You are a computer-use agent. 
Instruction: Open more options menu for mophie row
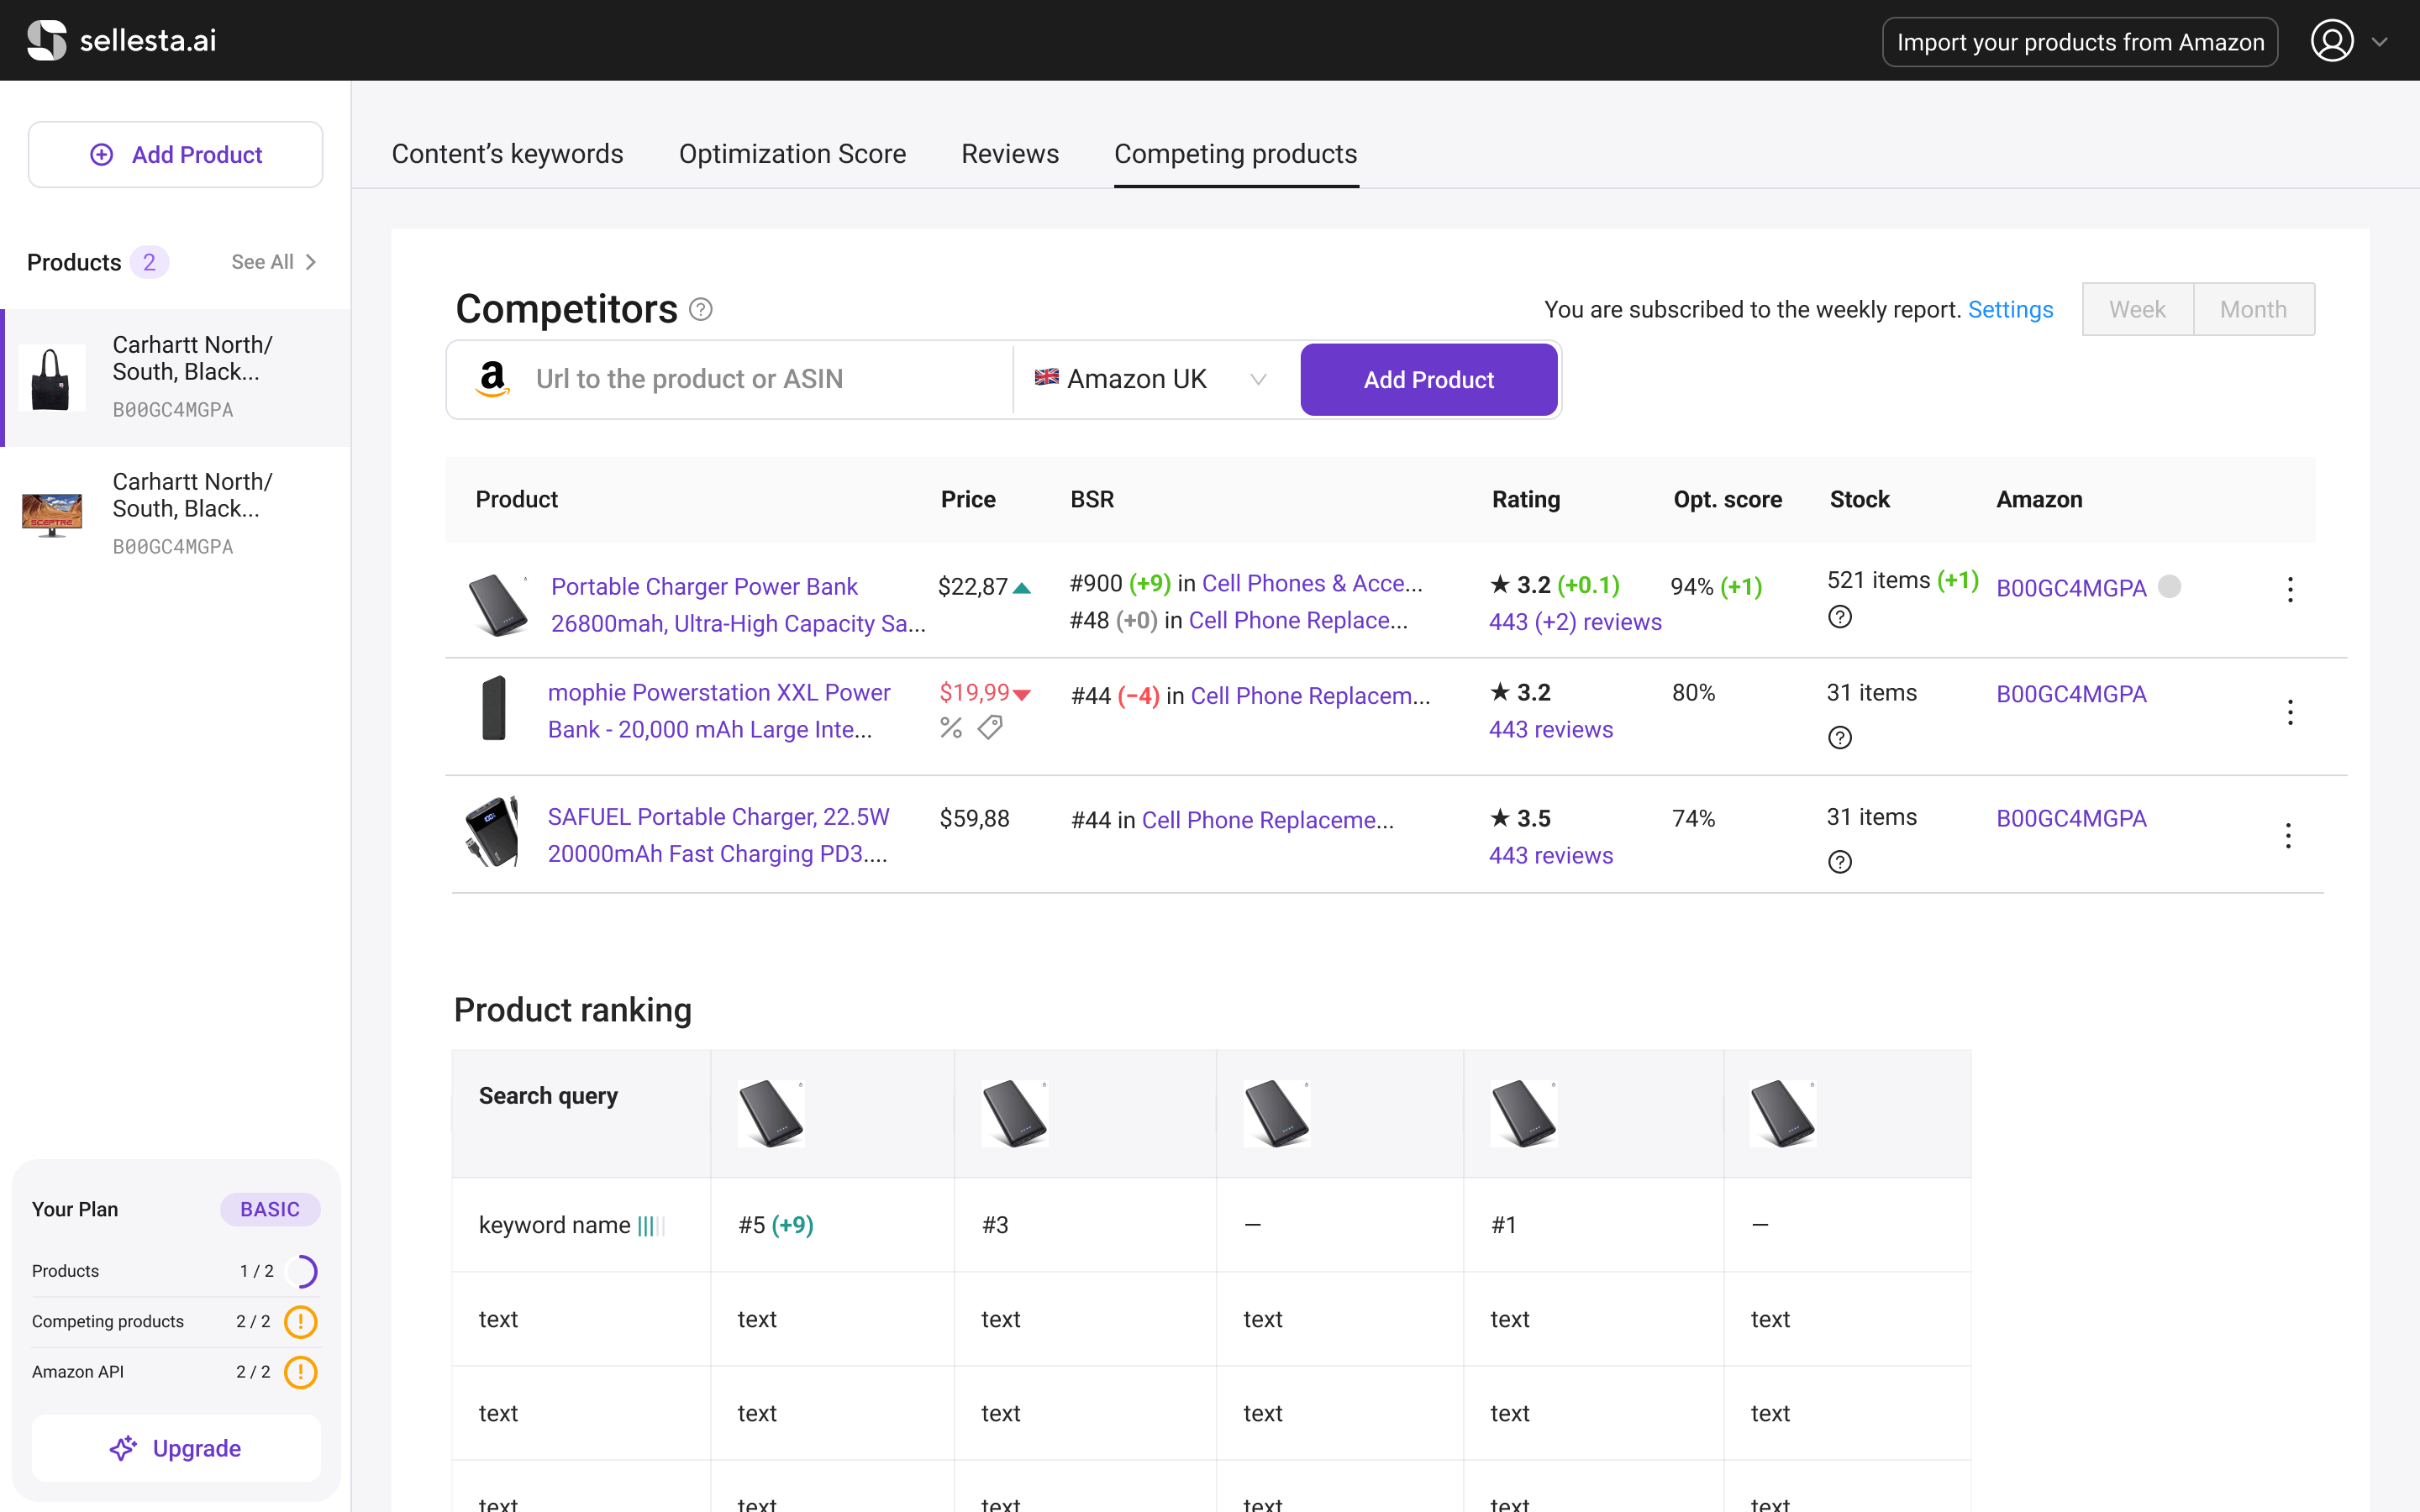pyautogui.click(x=2290, y=712)
